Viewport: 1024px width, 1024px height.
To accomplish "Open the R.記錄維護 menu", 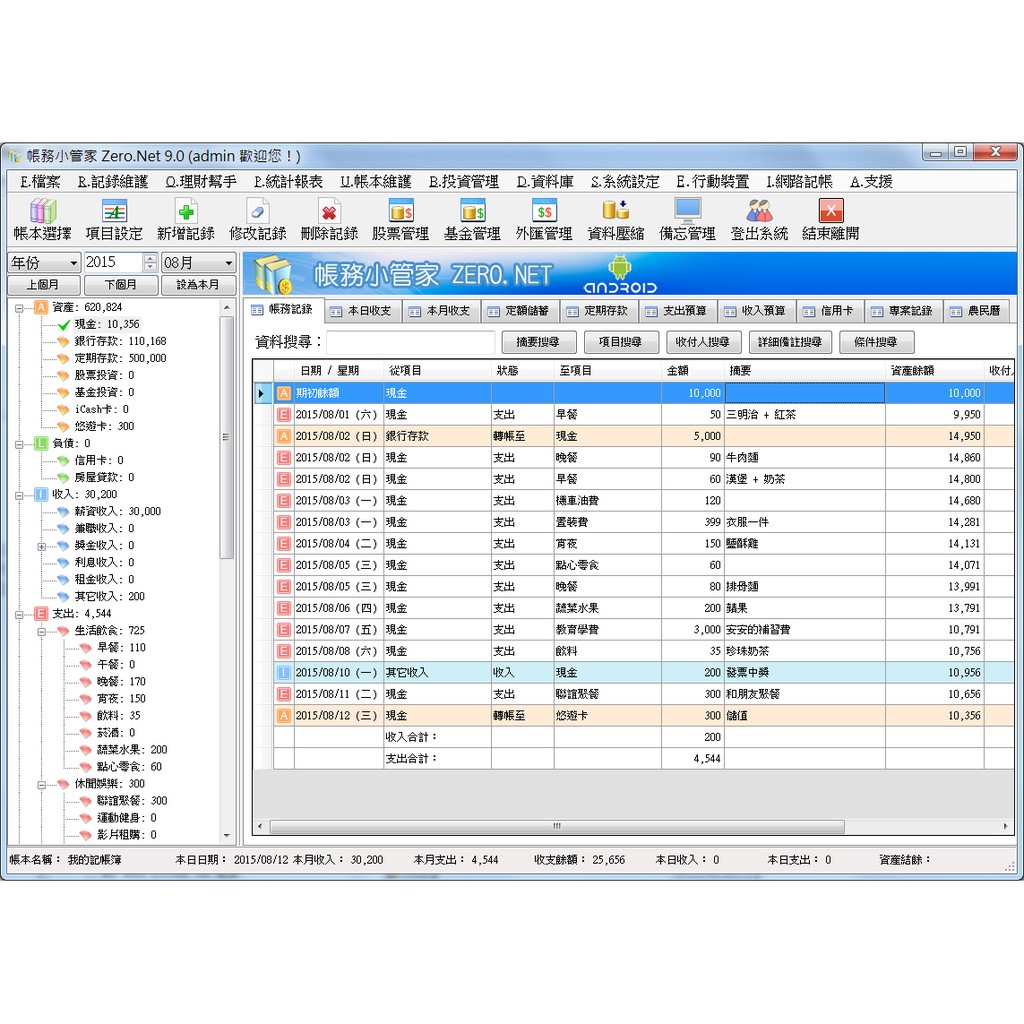I will point(113,182).
